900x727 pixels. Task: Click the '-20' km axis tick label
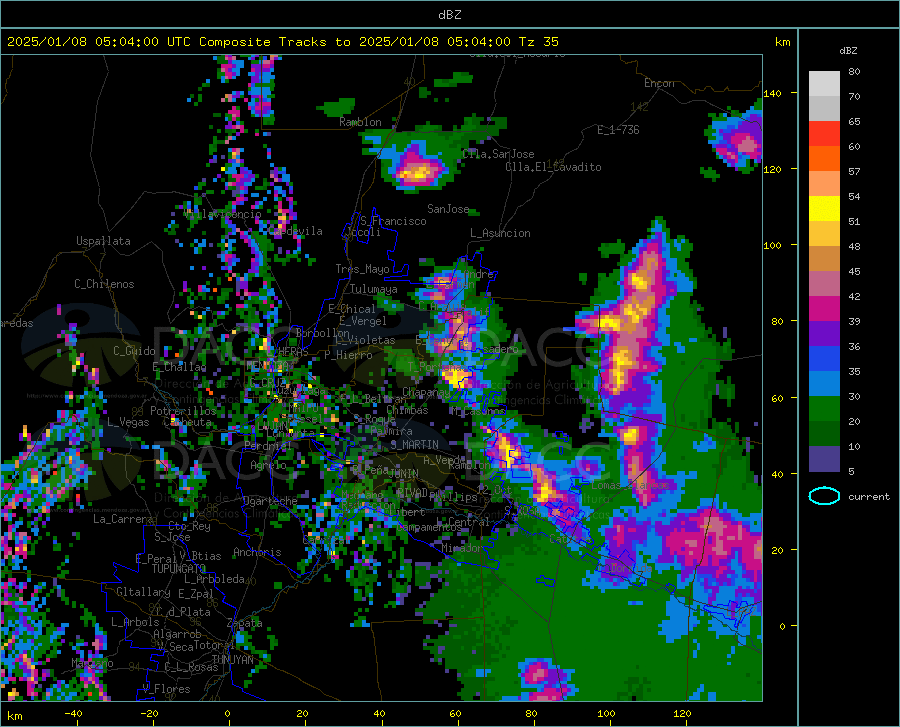coord(149,714)
